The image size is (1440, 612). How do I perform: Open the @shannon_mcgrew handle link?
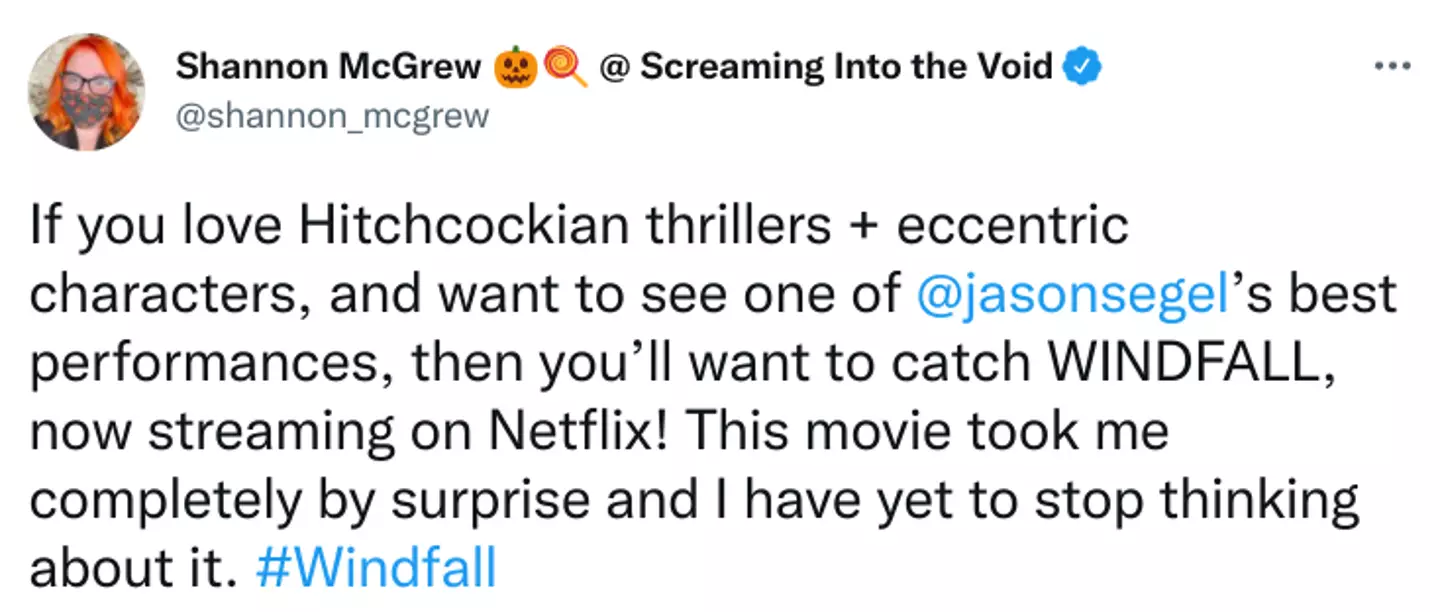point(333,116)
